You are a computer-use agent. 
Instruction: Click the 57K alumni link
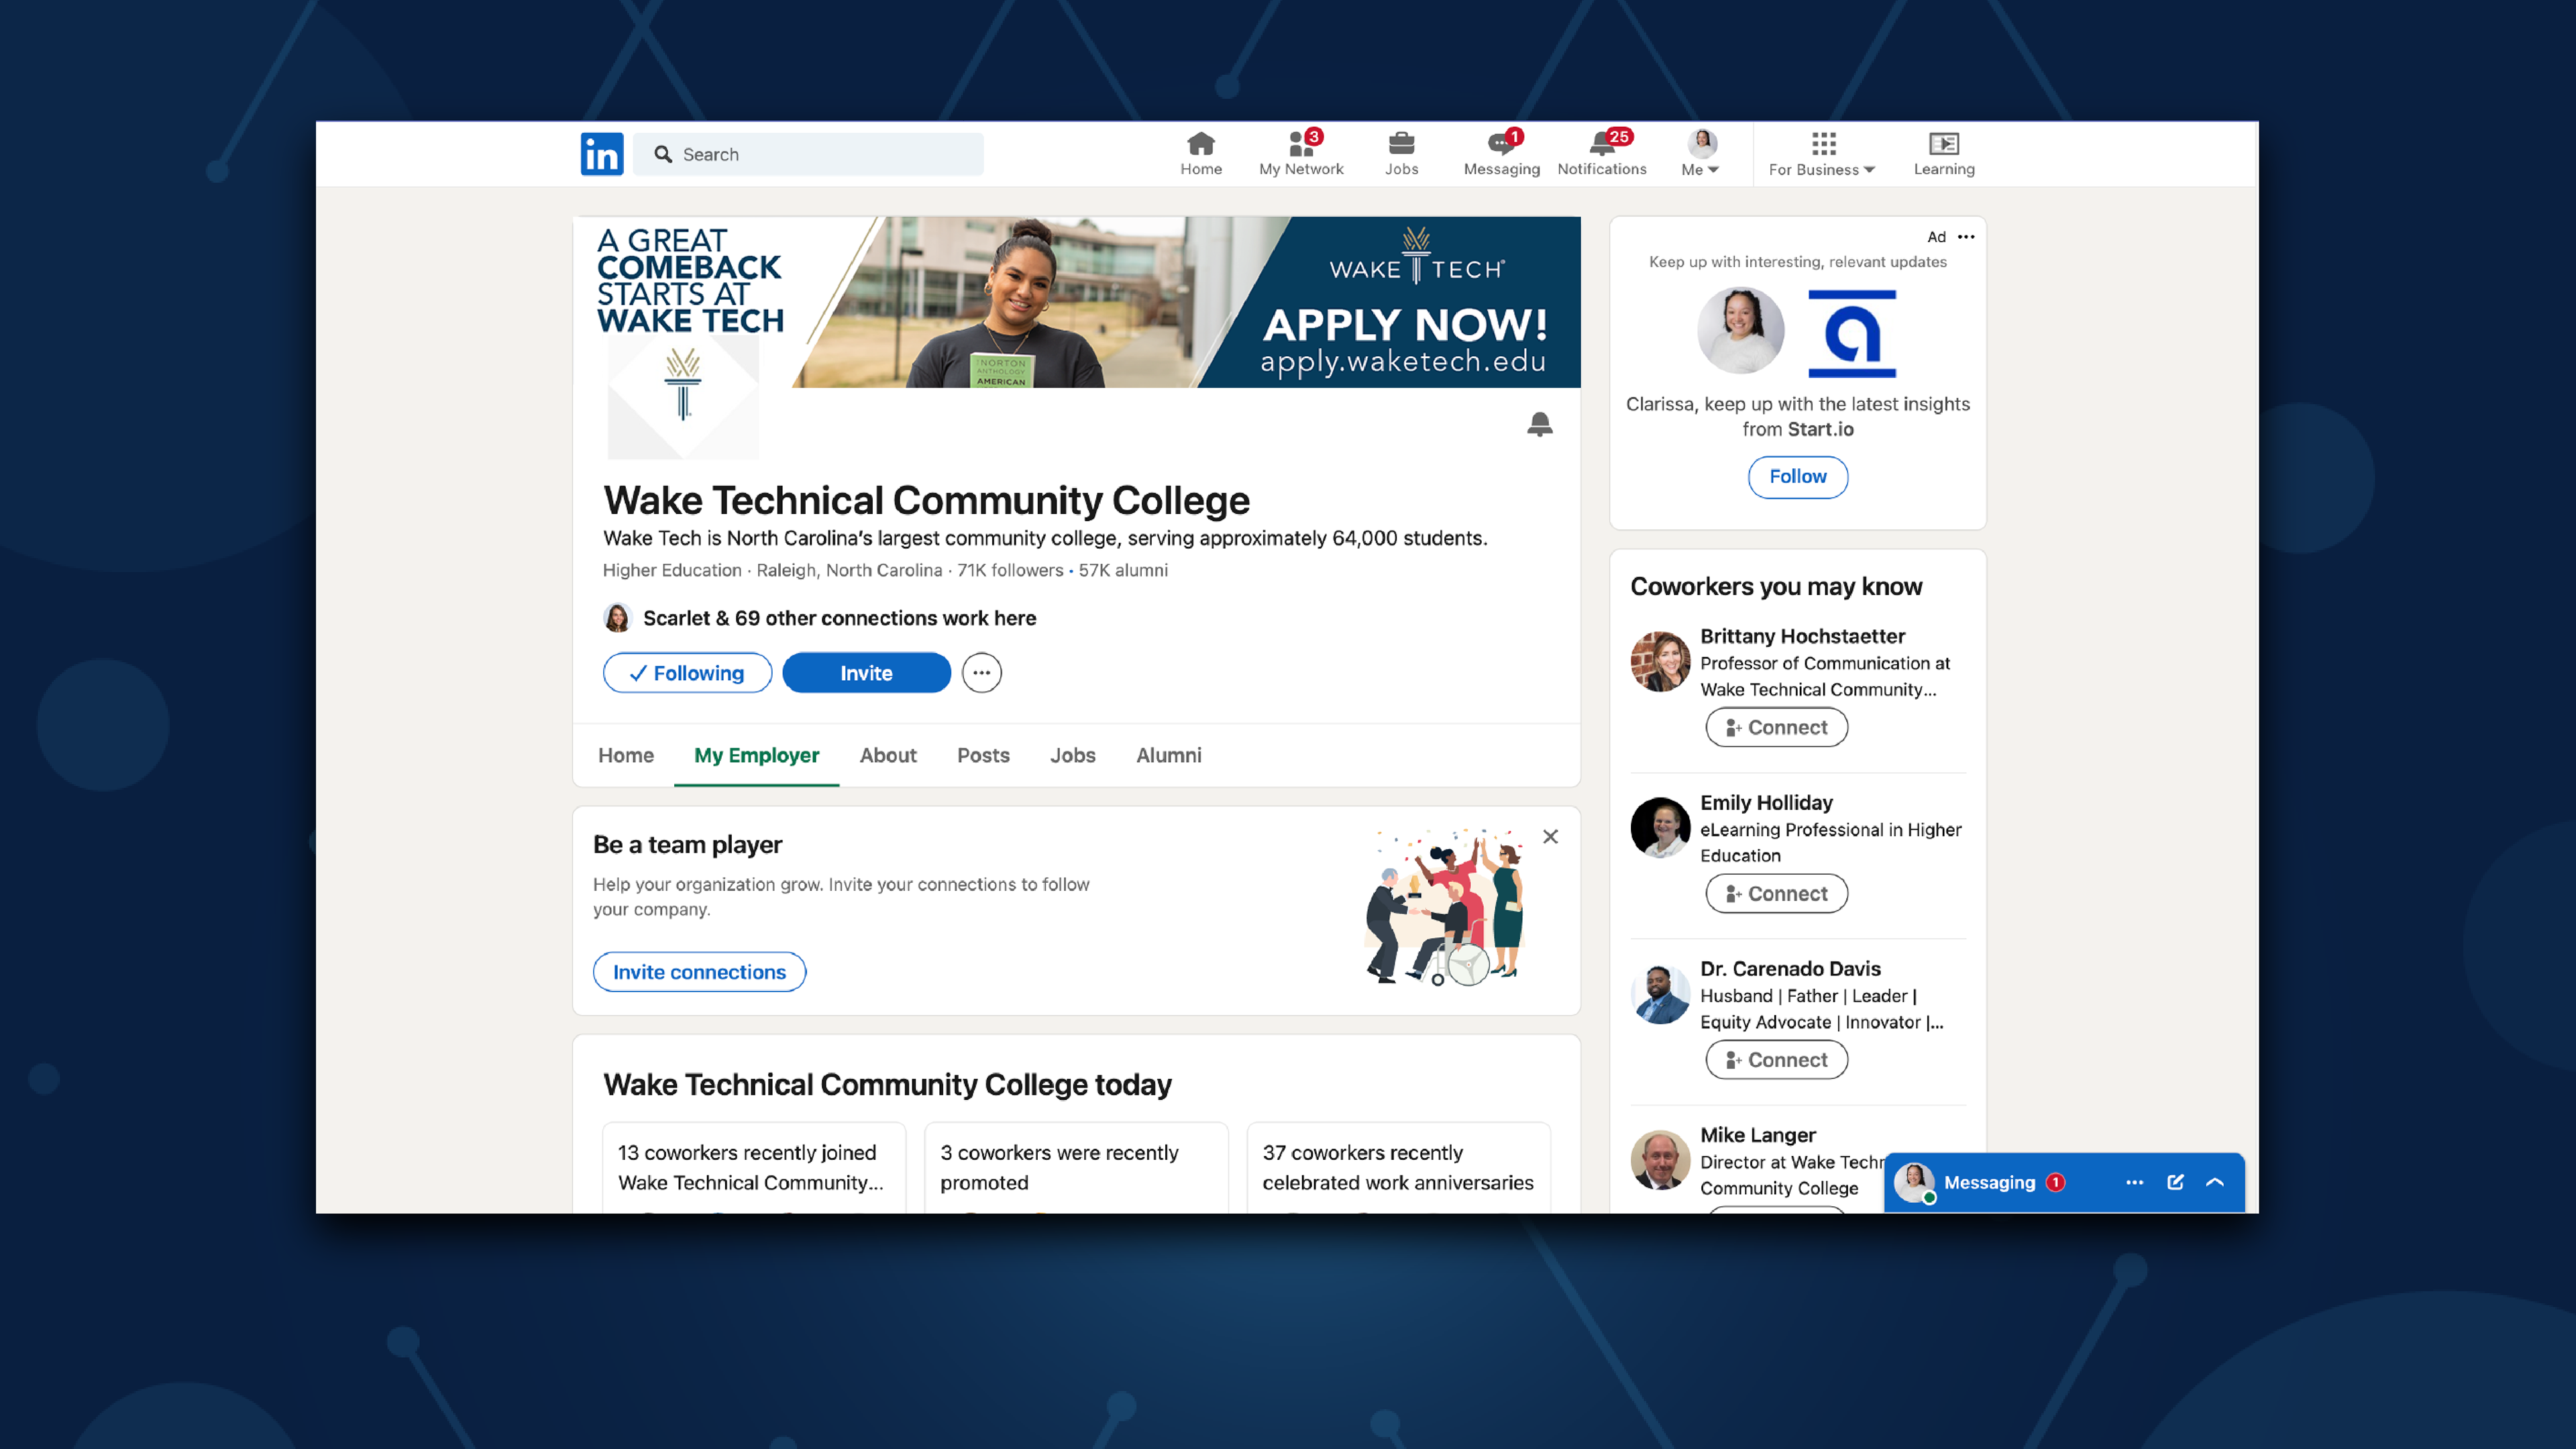pos(1123,570)
